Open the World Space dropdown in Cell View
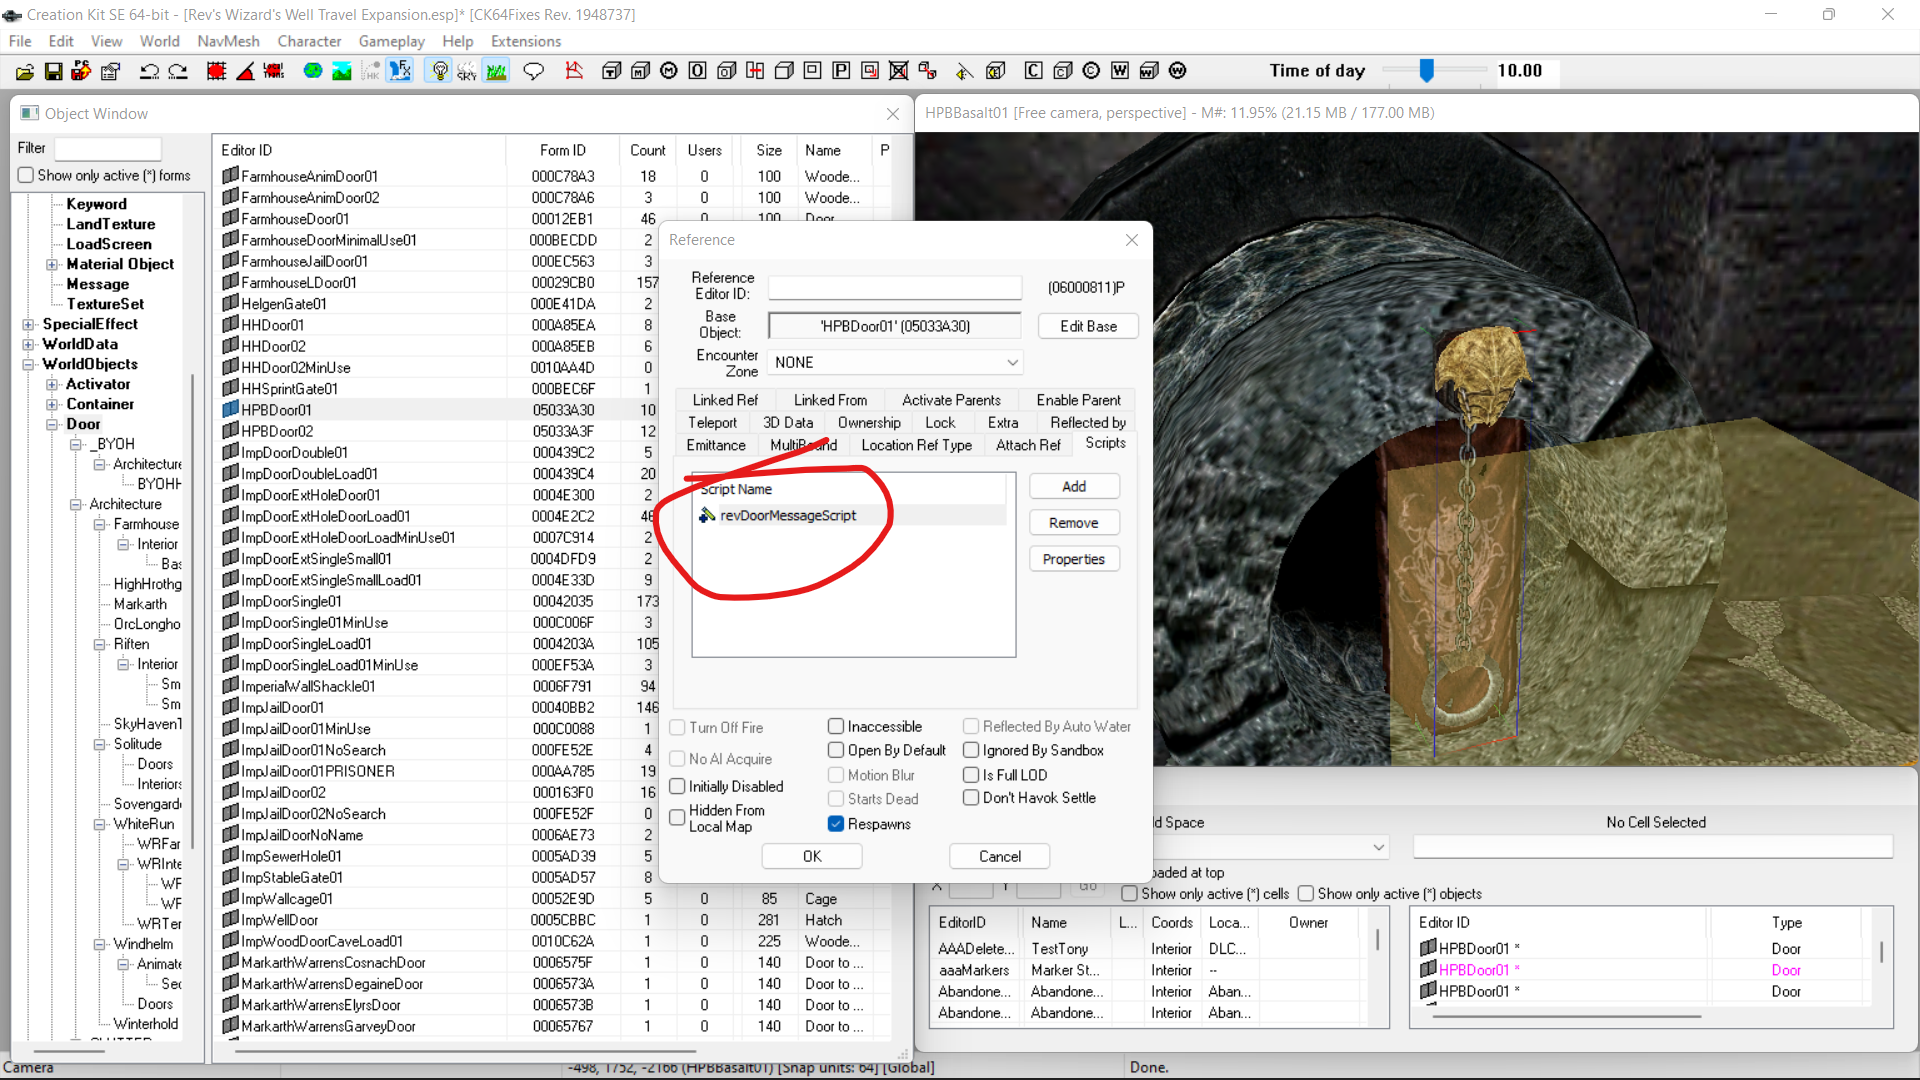1920x1080 pixels. click(x=1379, y=847)
